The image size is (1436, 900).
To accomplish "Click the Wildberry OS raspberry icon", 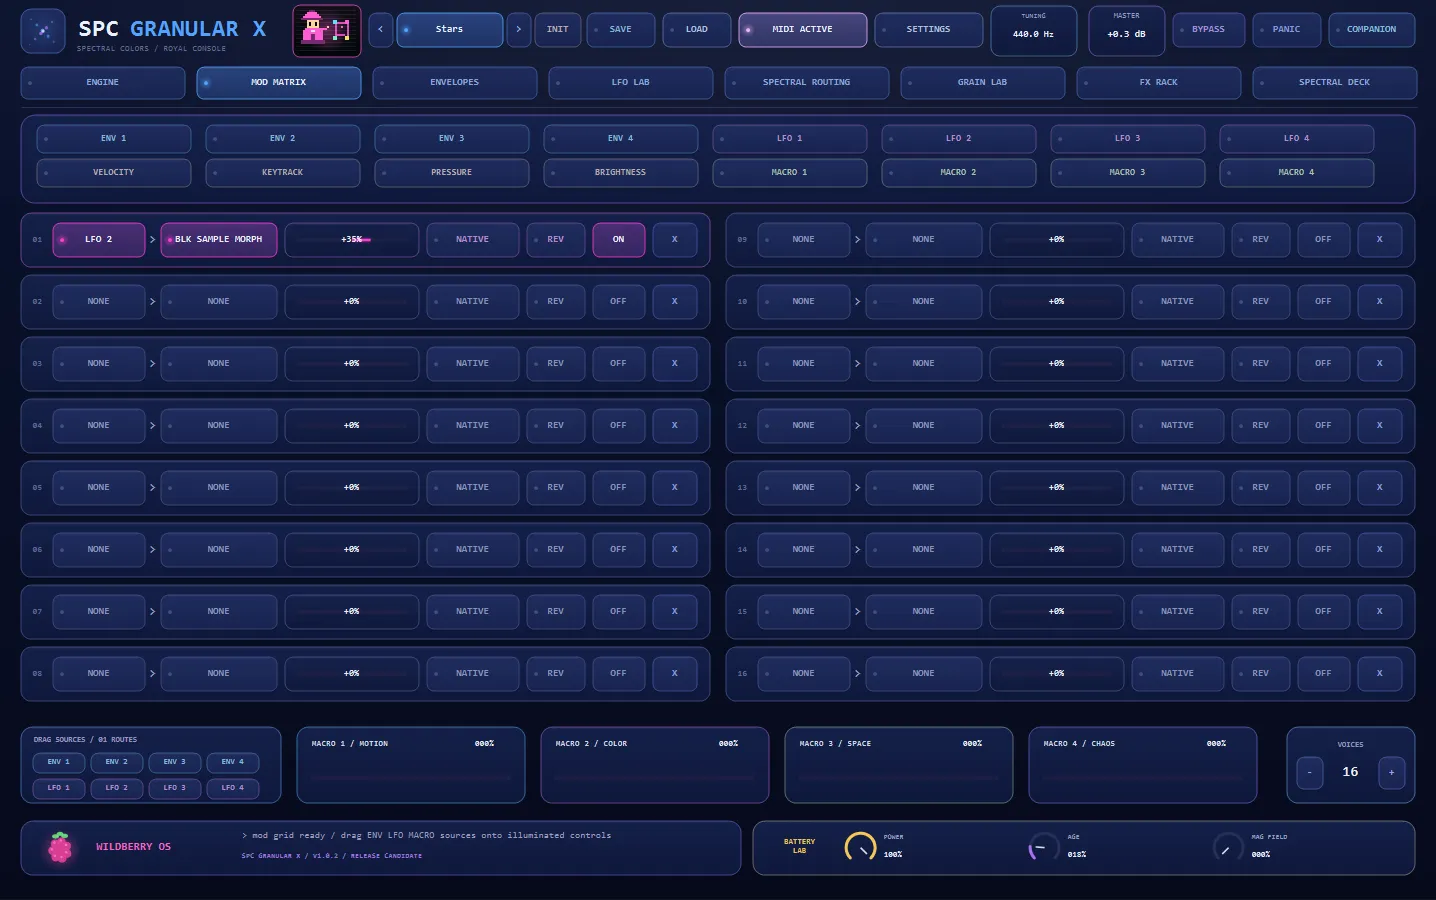I will [x=60, y=847].
